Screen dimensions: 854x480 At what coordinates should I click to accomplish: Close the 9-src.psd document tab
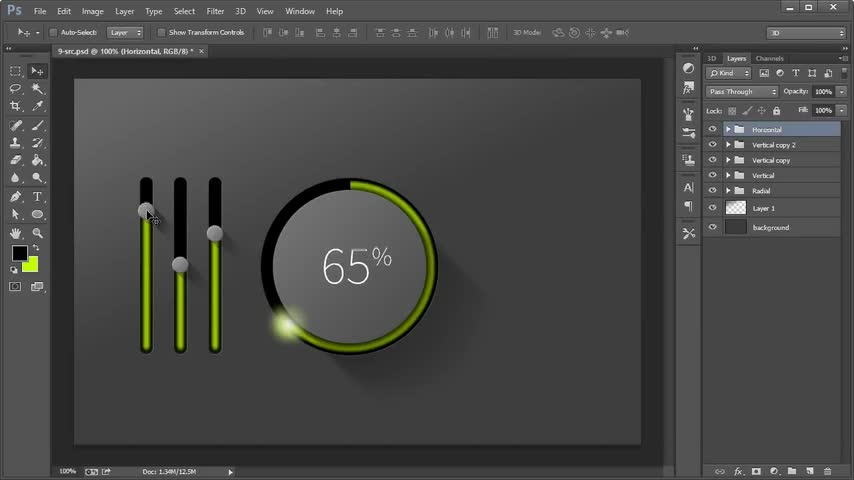(202, 51)
